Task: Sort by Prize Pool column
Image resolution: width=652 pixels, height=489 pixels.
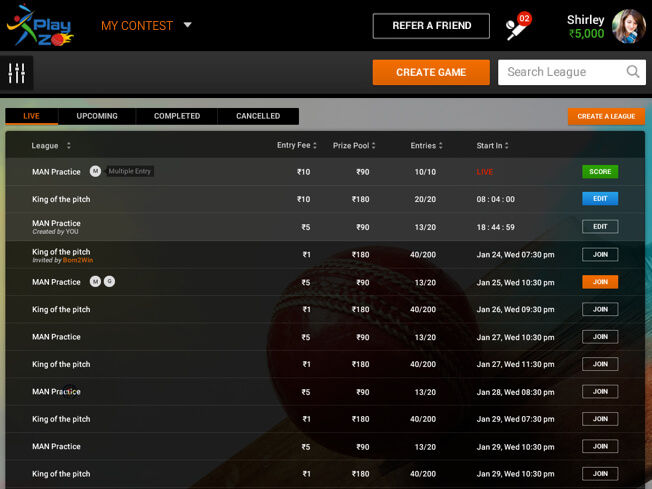Action: (354, 146)
